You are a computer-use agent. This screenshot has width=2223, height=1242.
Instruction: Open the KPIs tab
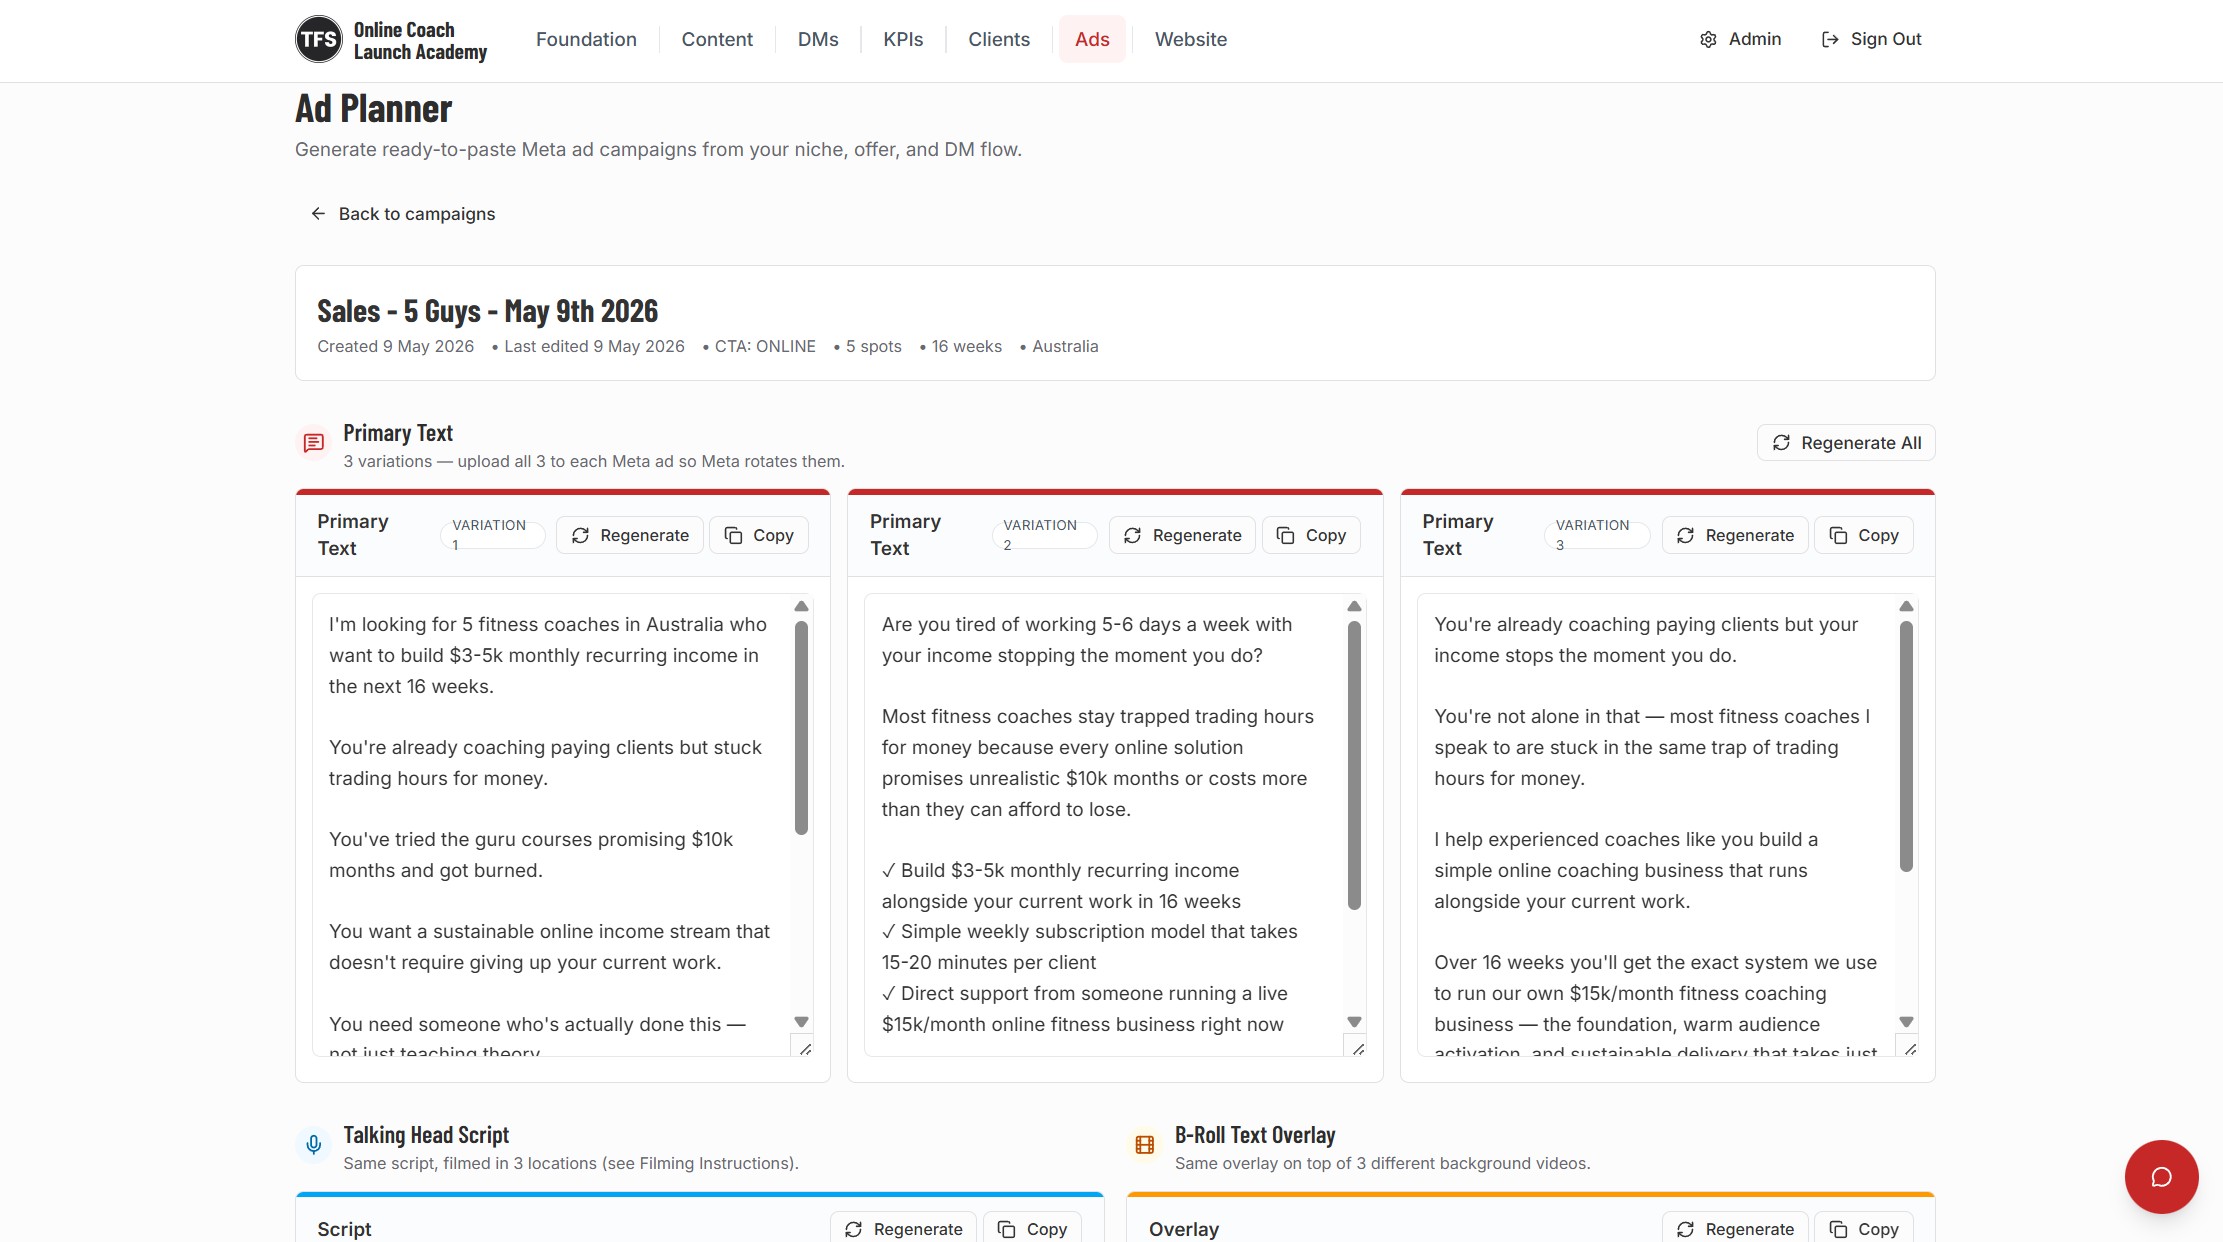click(903, 39)
